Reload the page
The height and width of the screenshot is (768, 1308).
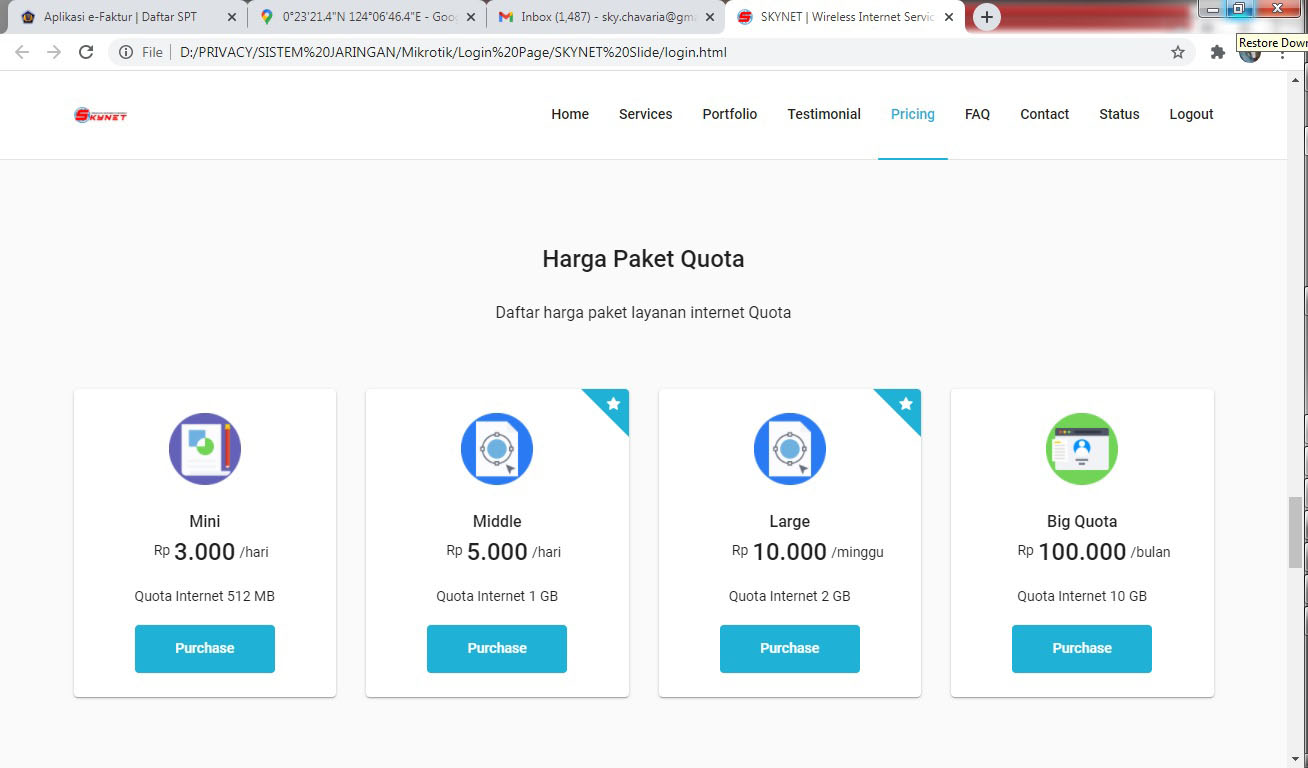pos(86,52)
